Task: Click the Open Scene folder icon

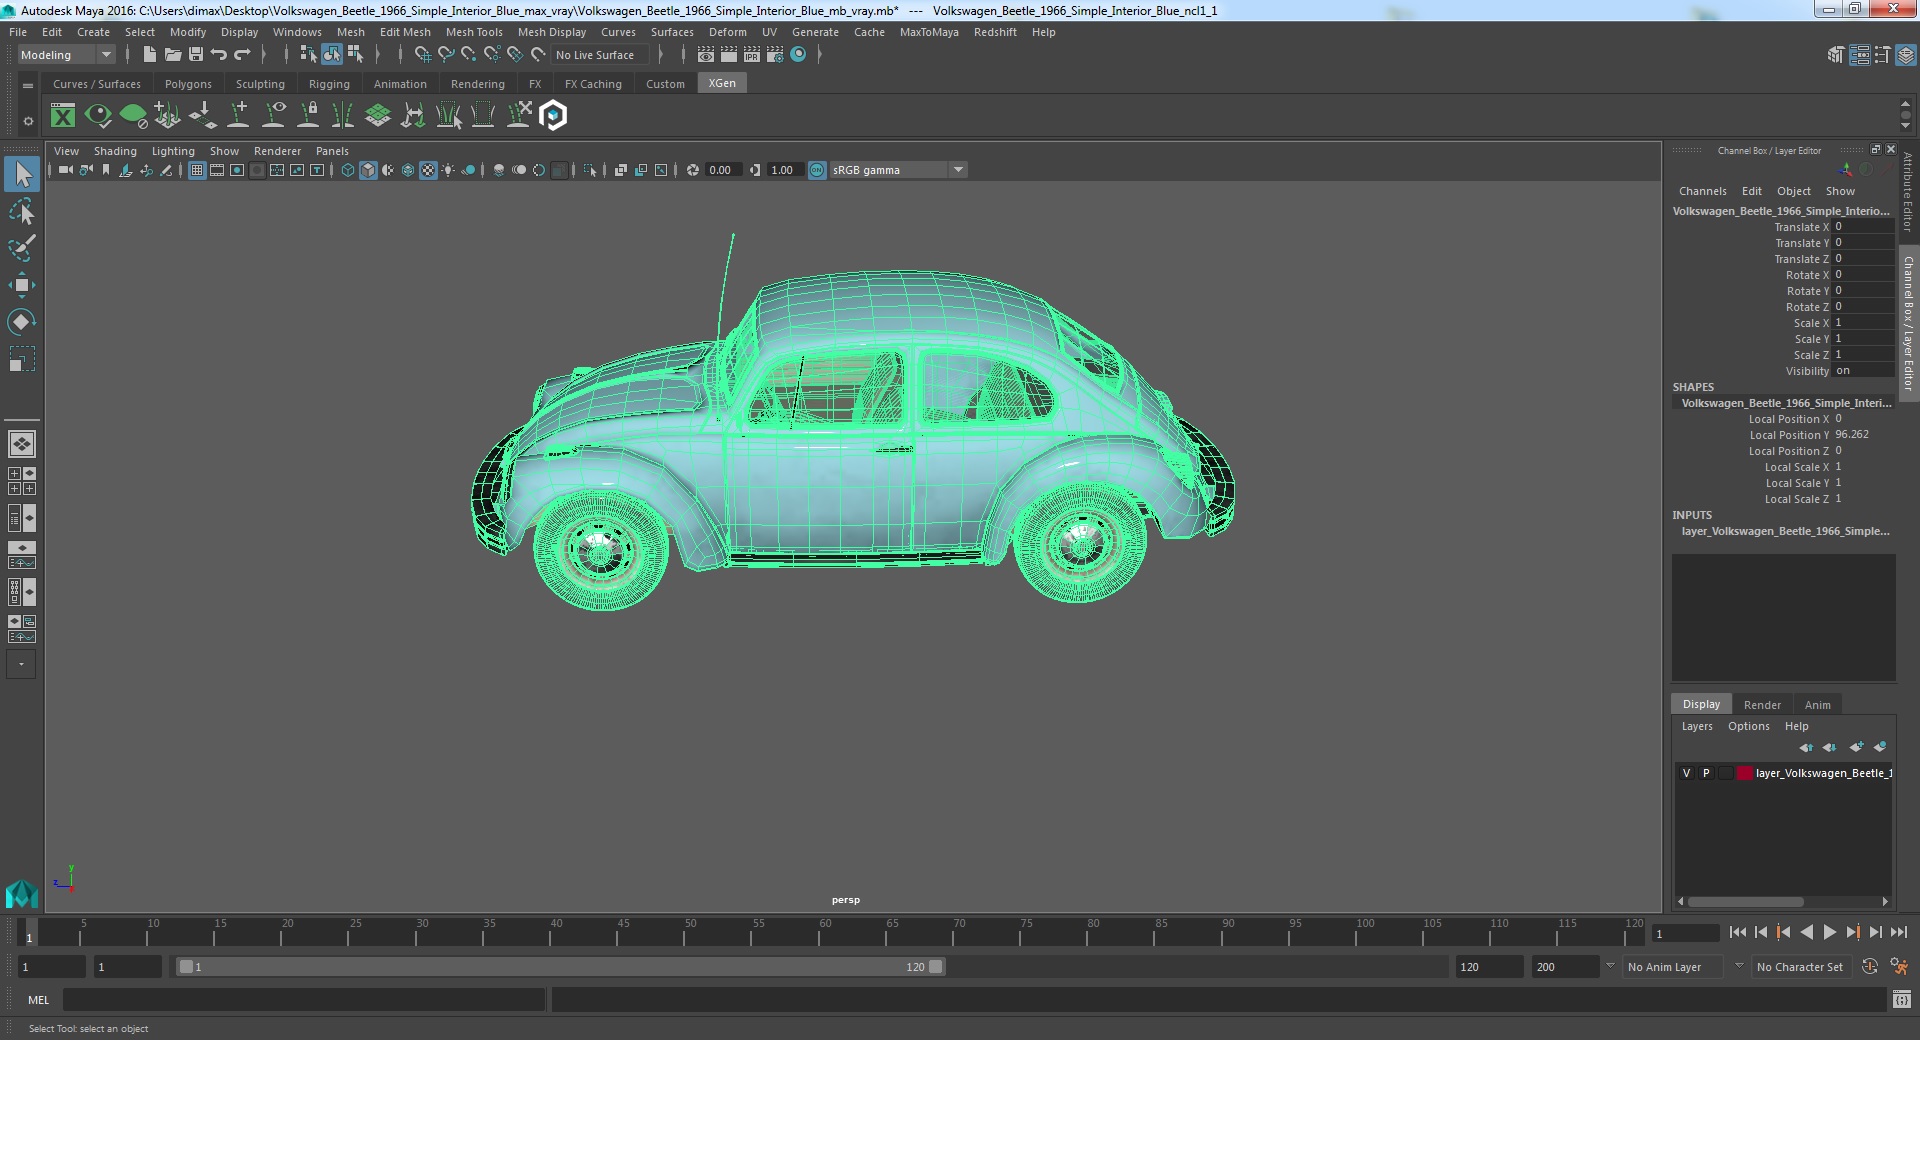Action: (x=172, y=55)
